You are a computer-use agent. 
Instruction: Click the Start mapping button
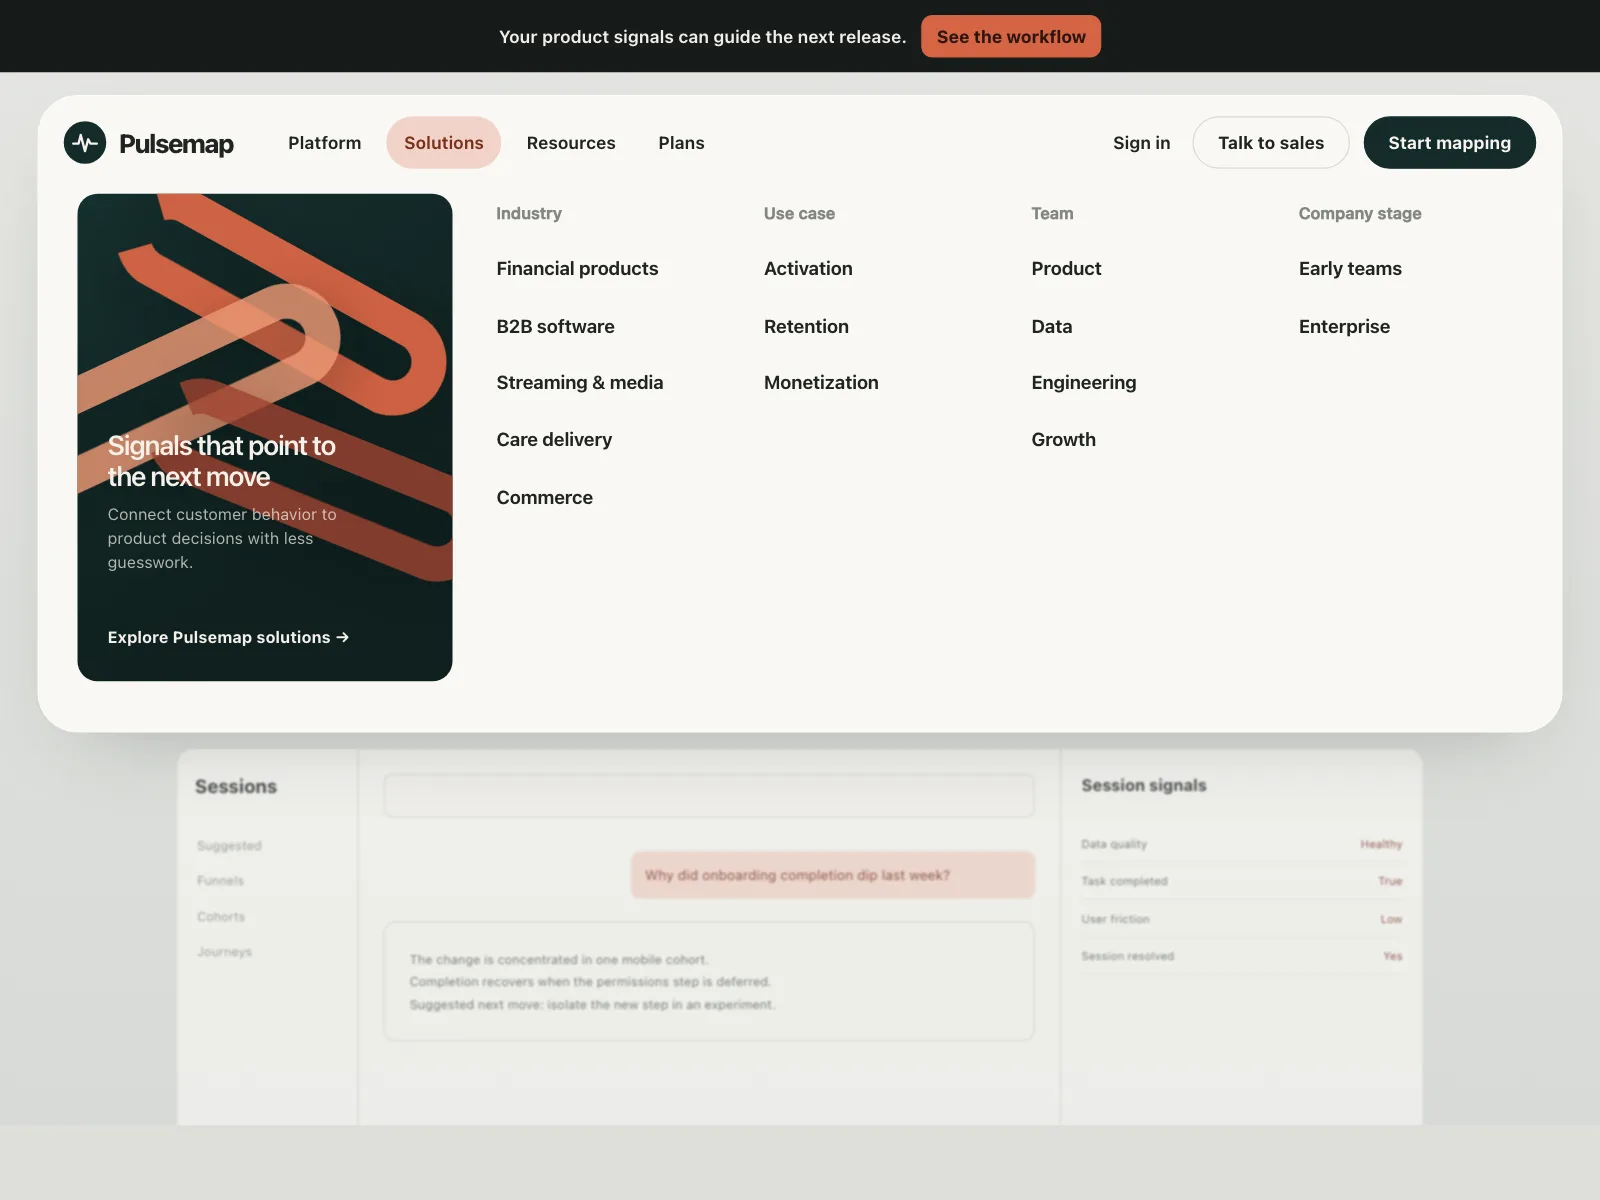pyautogui.click(x=1449, y=143)
